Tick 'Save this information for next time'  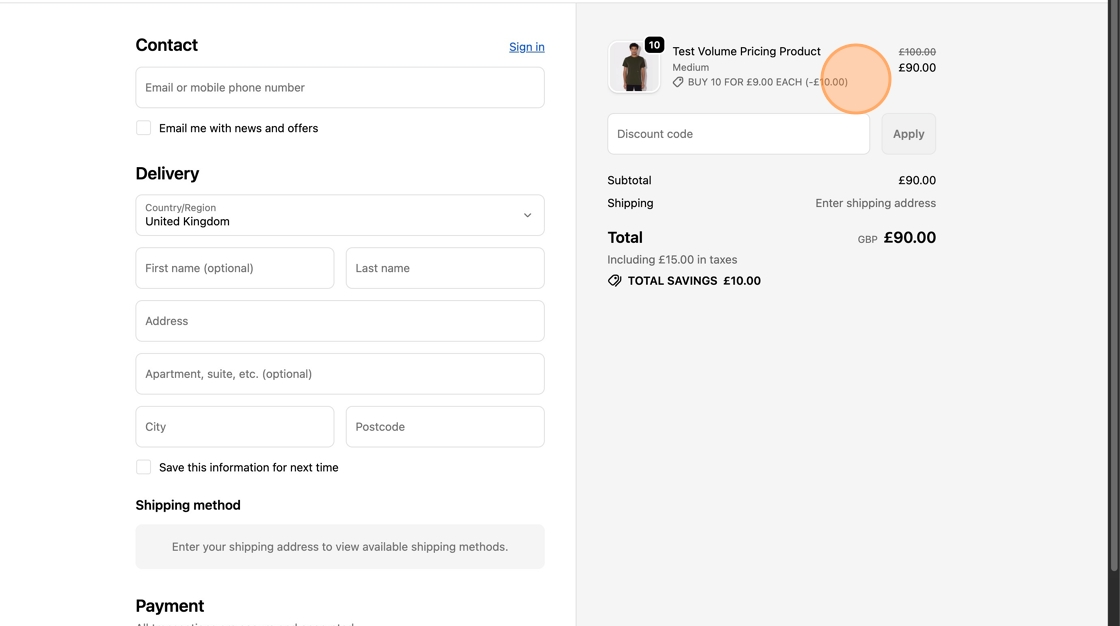point(144,467)
